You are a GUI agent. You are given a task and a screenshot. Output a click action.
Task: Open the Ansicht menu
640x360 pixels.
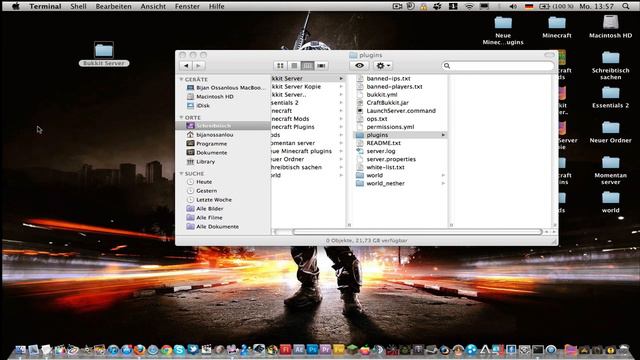153,6
